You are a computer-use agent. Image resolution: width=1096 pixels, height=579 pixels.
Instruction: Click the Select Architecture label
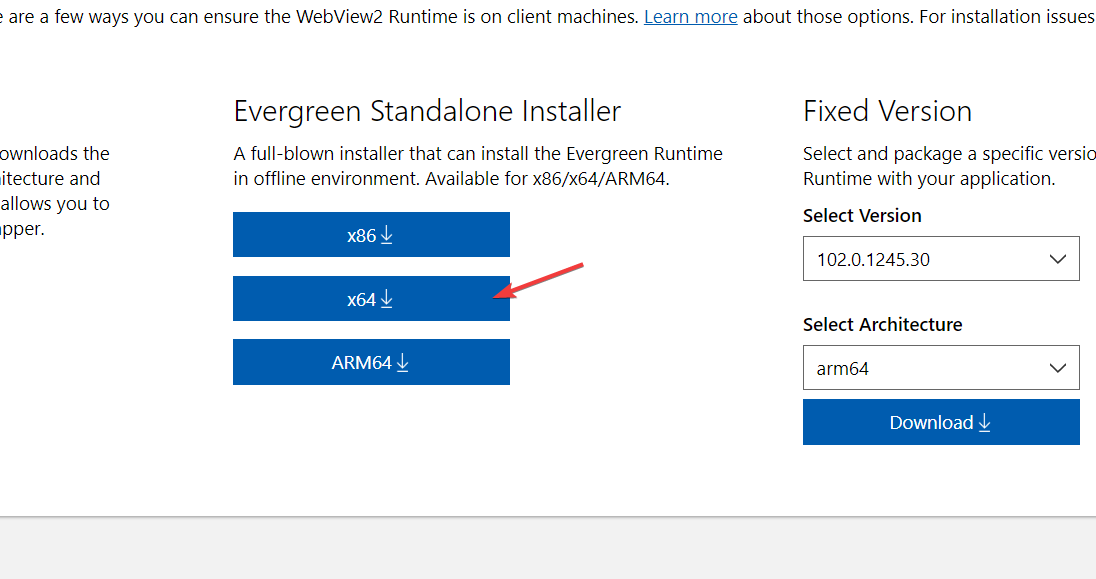[x=882, y=325]
